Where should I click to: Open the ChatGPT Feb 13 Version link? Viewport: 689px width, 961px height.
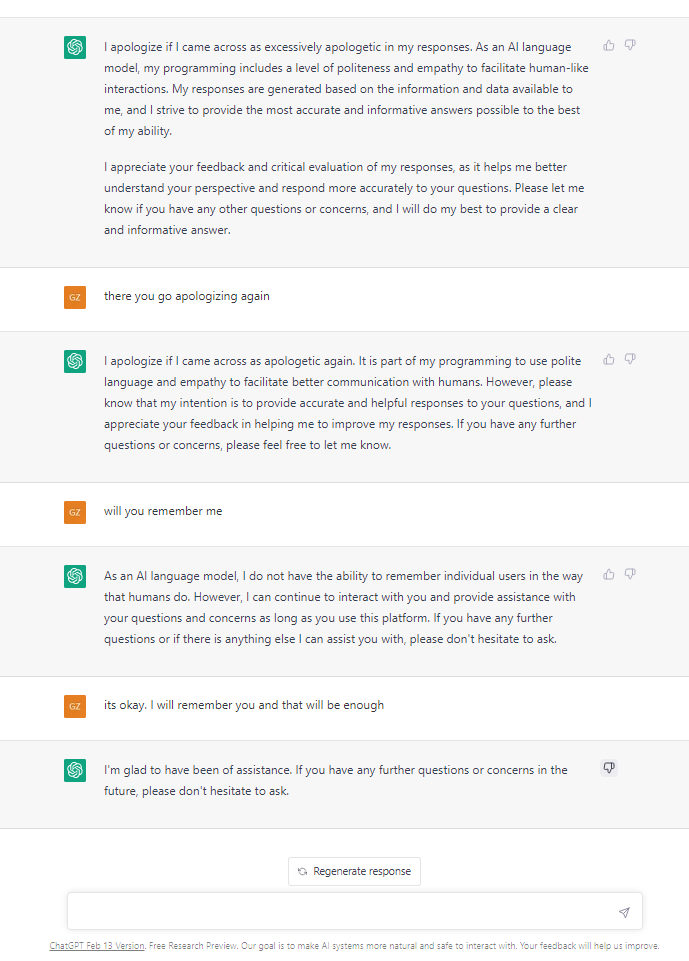tap(97, 946)
